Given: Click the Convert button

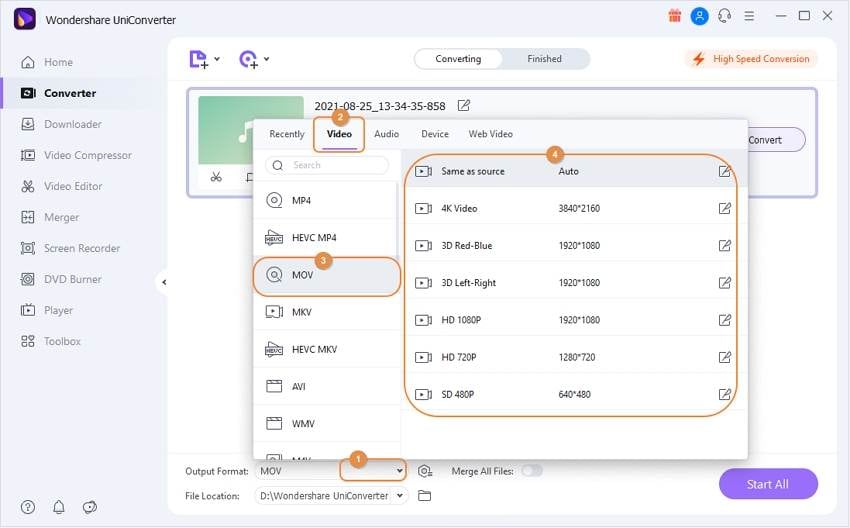Looking at the screenshot, I should tap(776, 140).
